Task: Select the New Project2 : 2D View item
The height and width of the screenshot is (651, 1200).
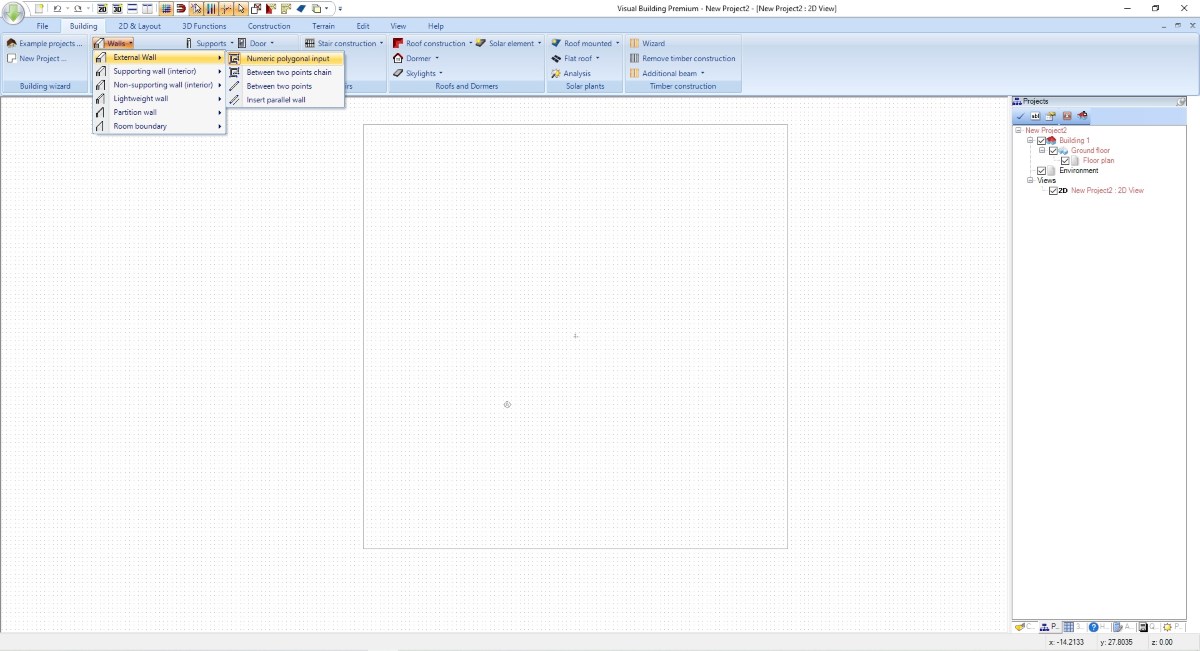Action: click(1107, 190)
